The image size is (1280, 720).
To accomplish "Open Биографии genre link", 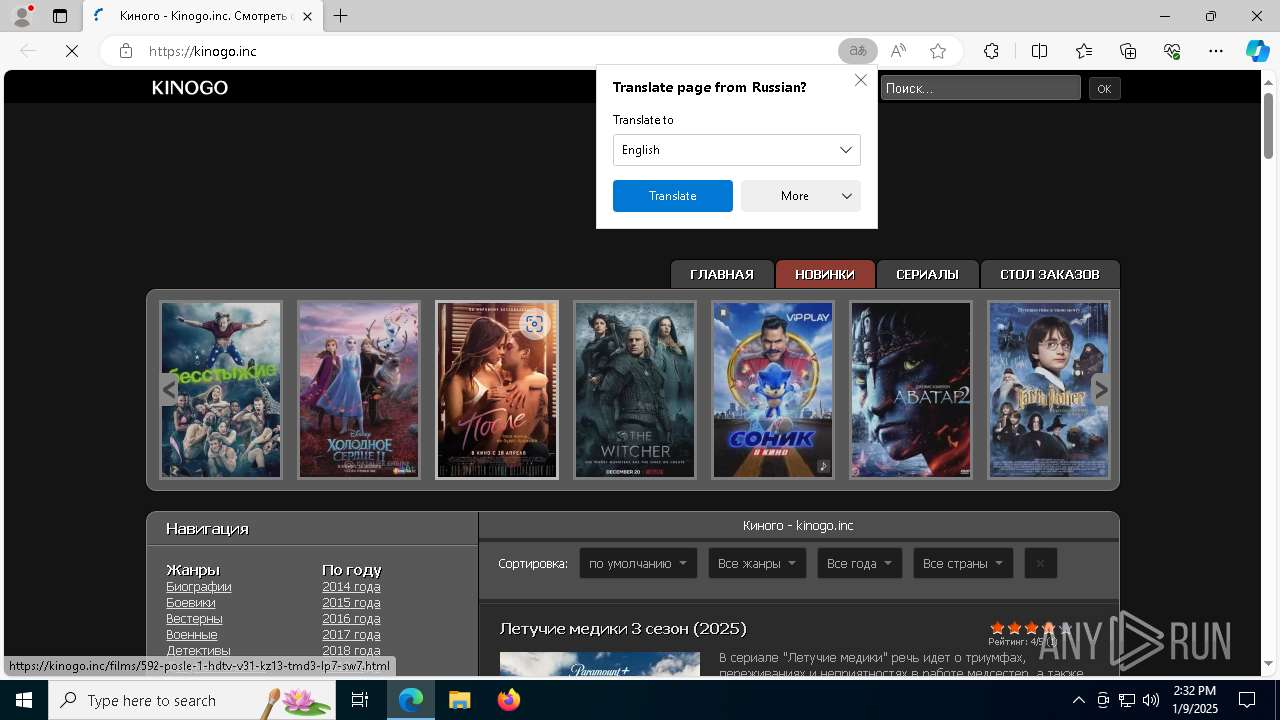I will pos(199,587).
